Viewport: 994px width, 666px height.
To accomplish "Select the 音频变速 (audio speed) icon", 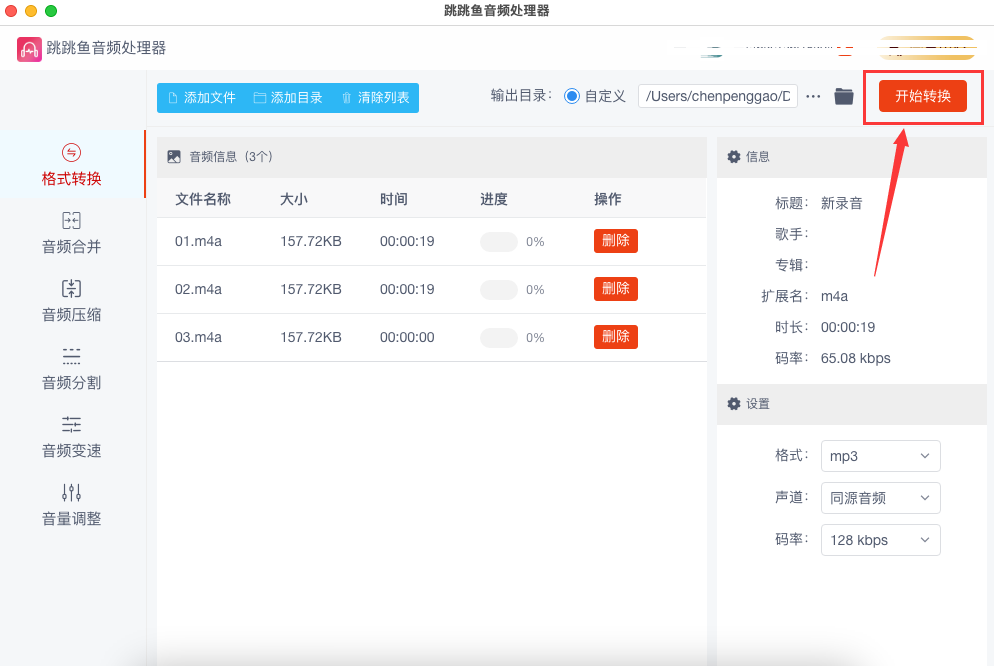I will tap(71, 424).
